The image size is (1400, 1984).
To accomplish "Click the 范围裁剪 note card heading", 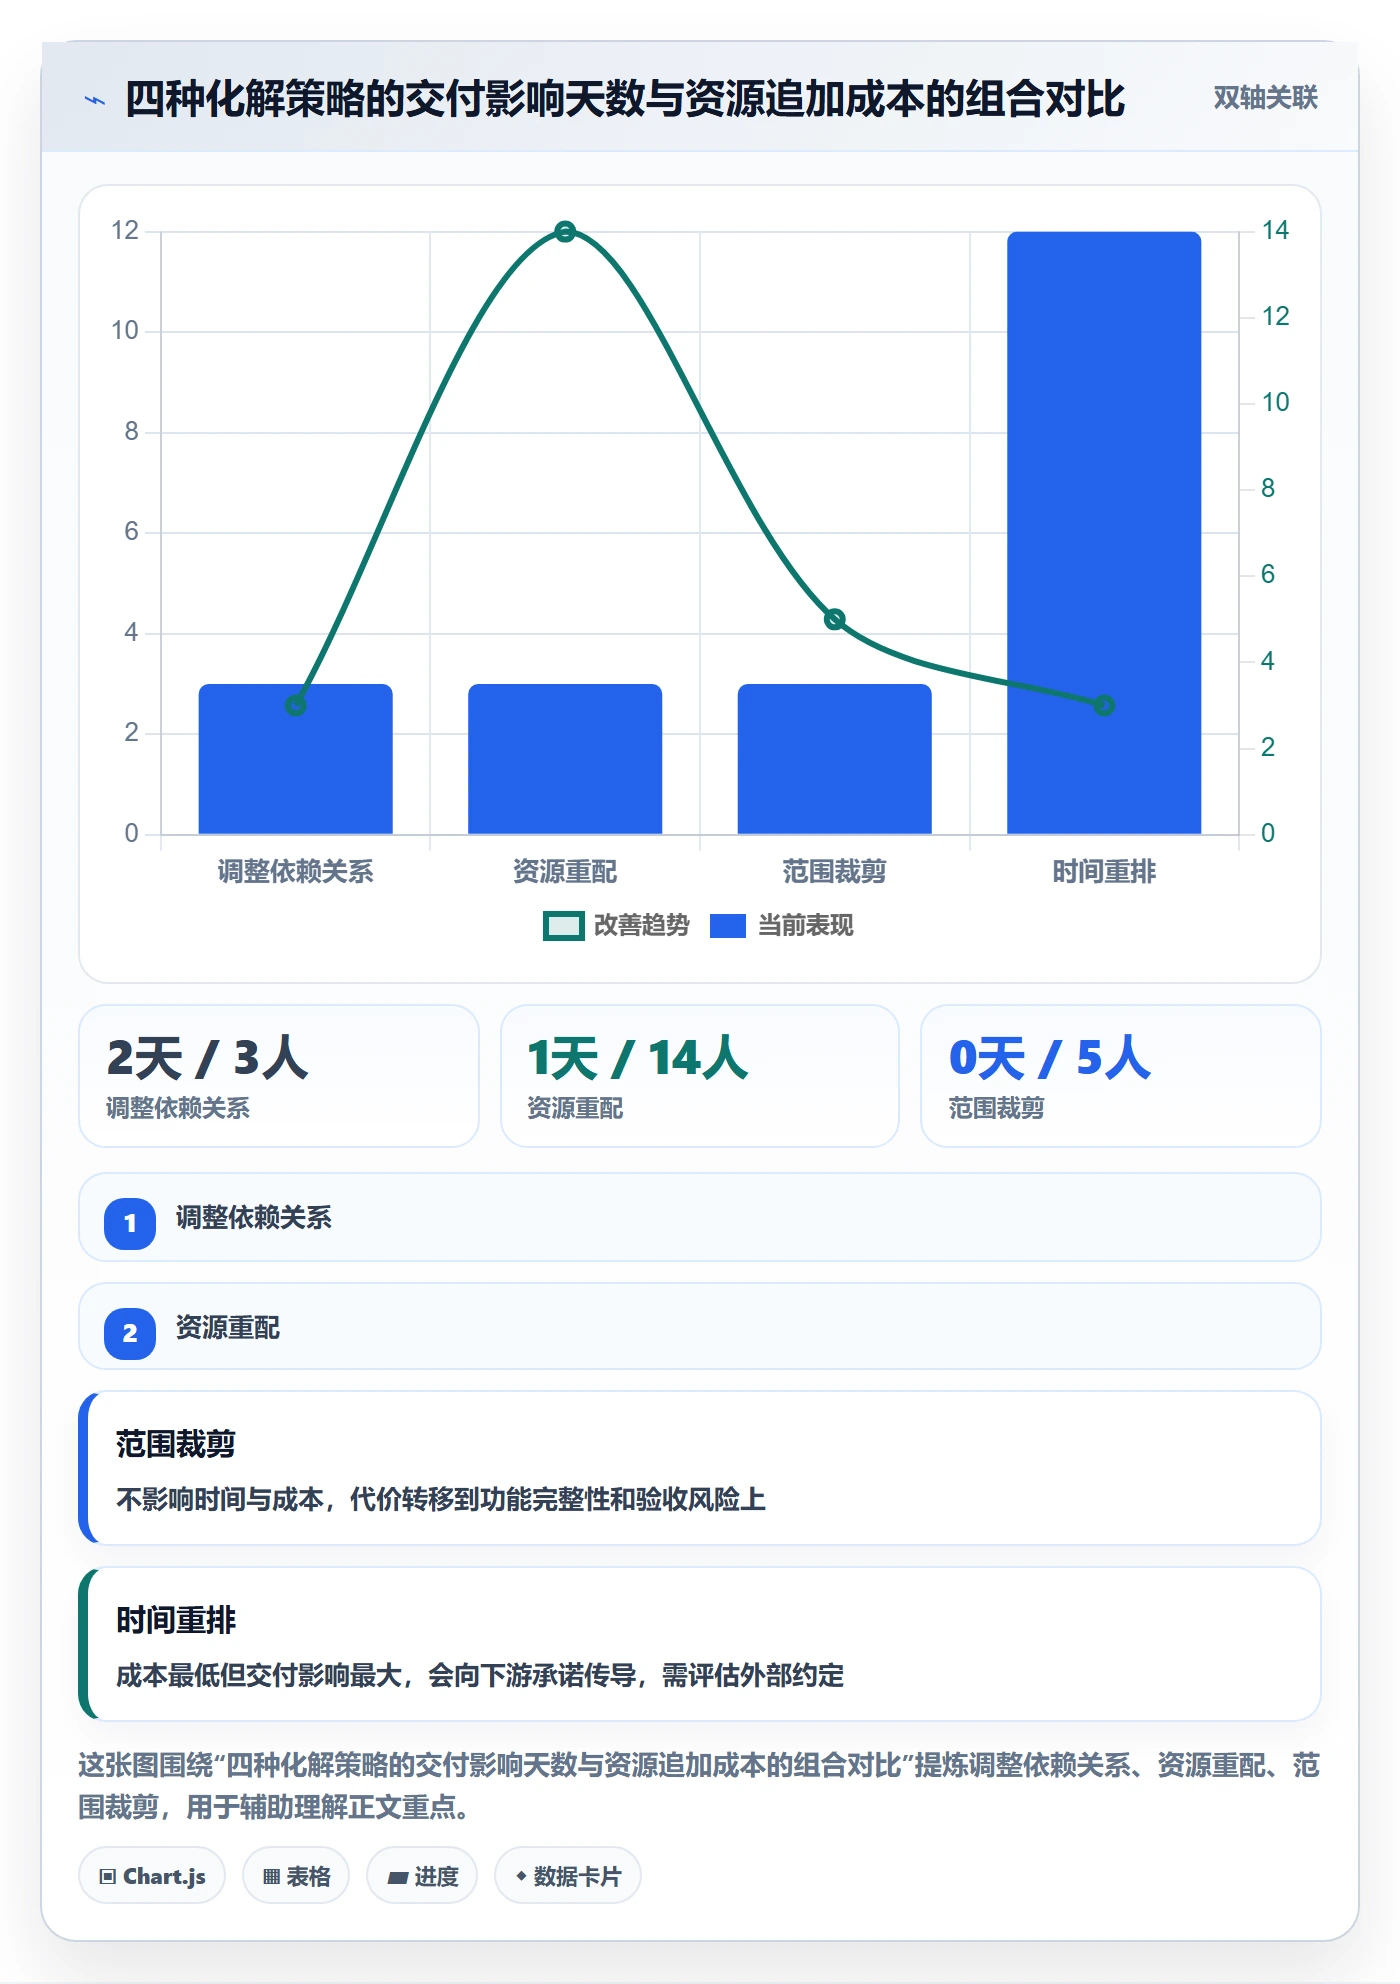I will 176,1444.
